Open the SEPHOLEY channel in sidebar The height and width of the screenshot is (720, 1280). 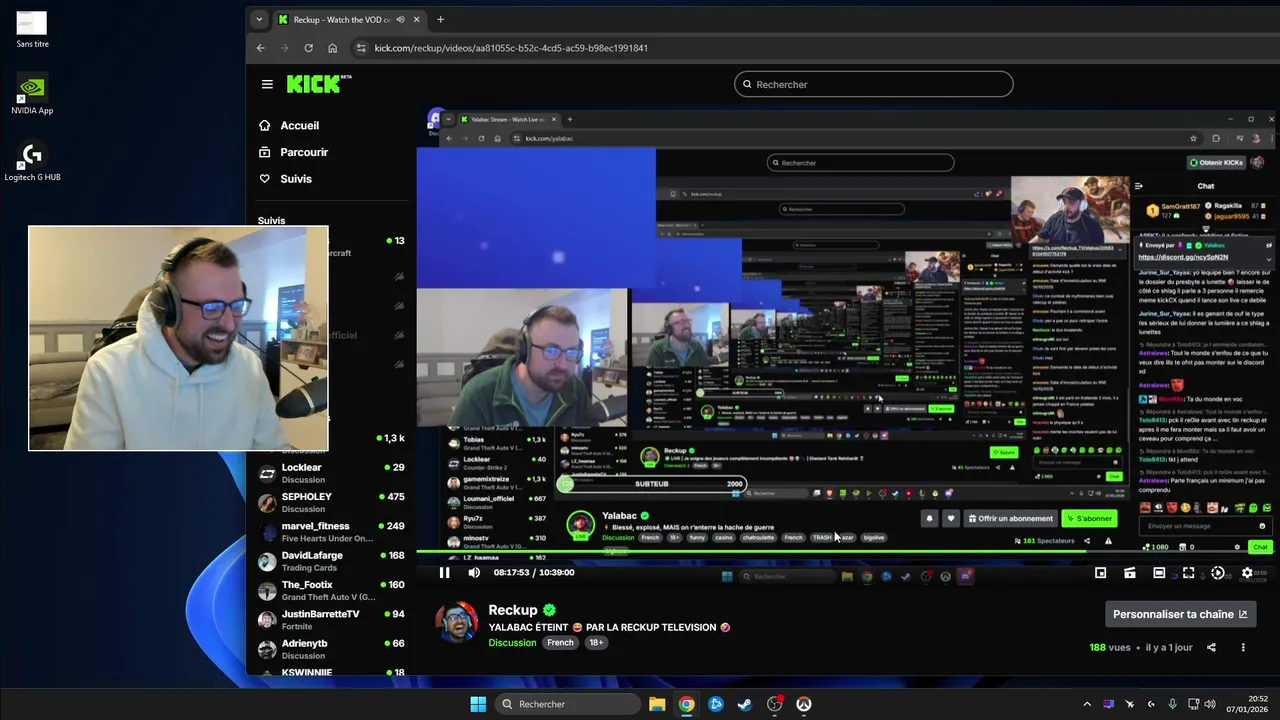(x=332, y=503)
